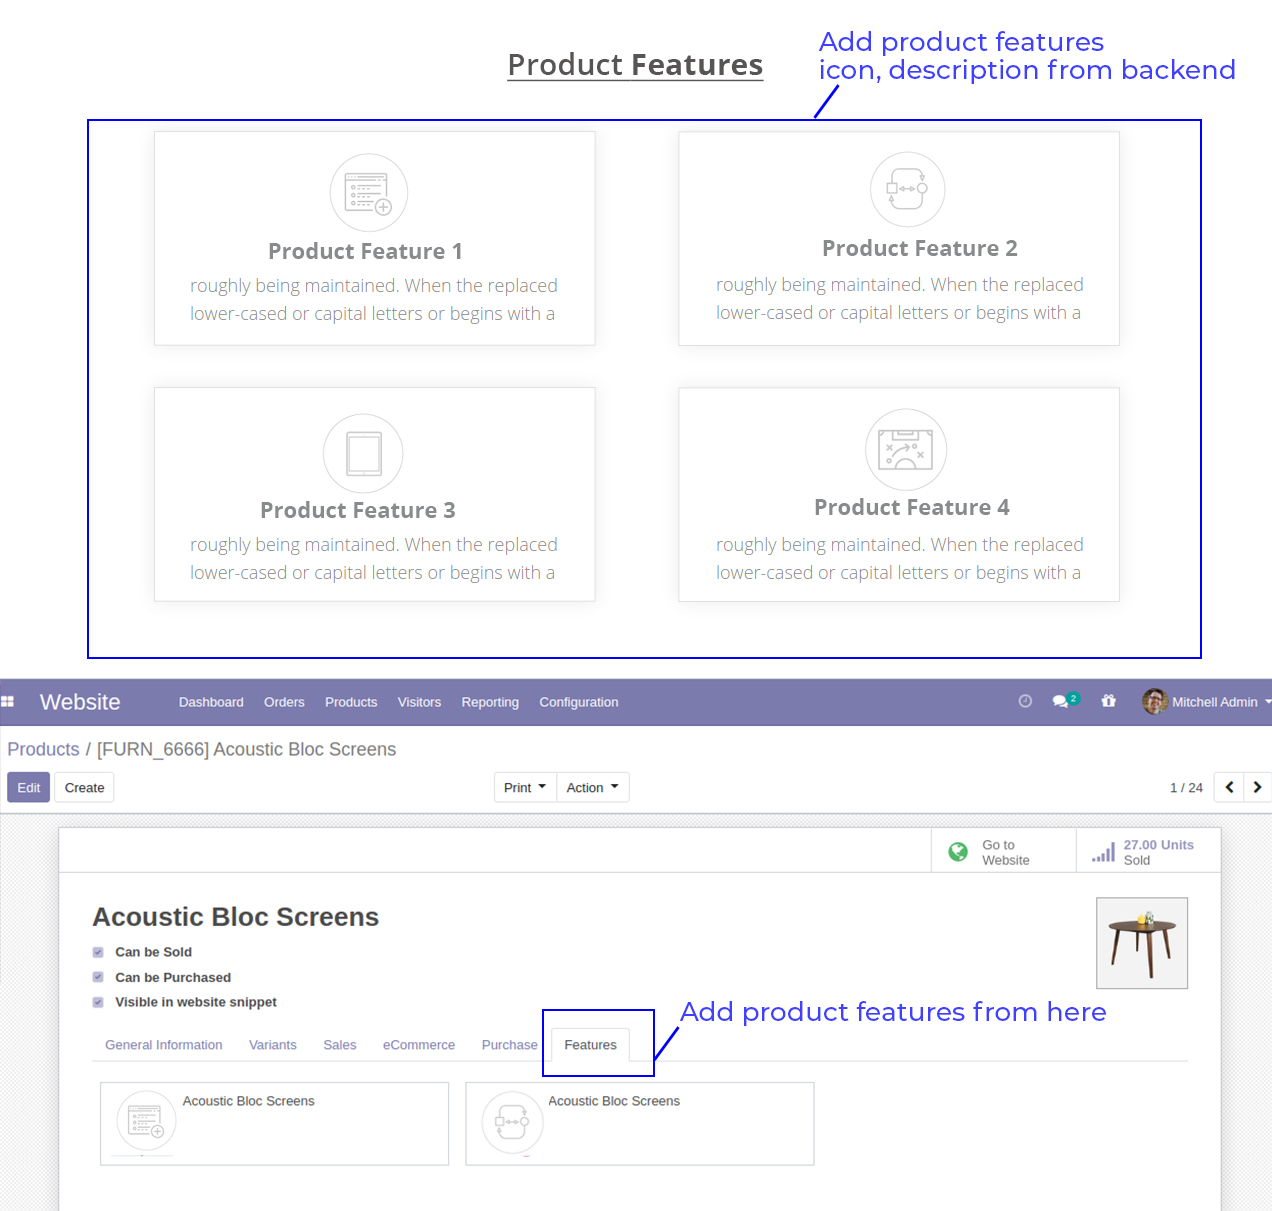
Task: Click the Units Sold bar chart icon
Action: tap(1103, 852)
